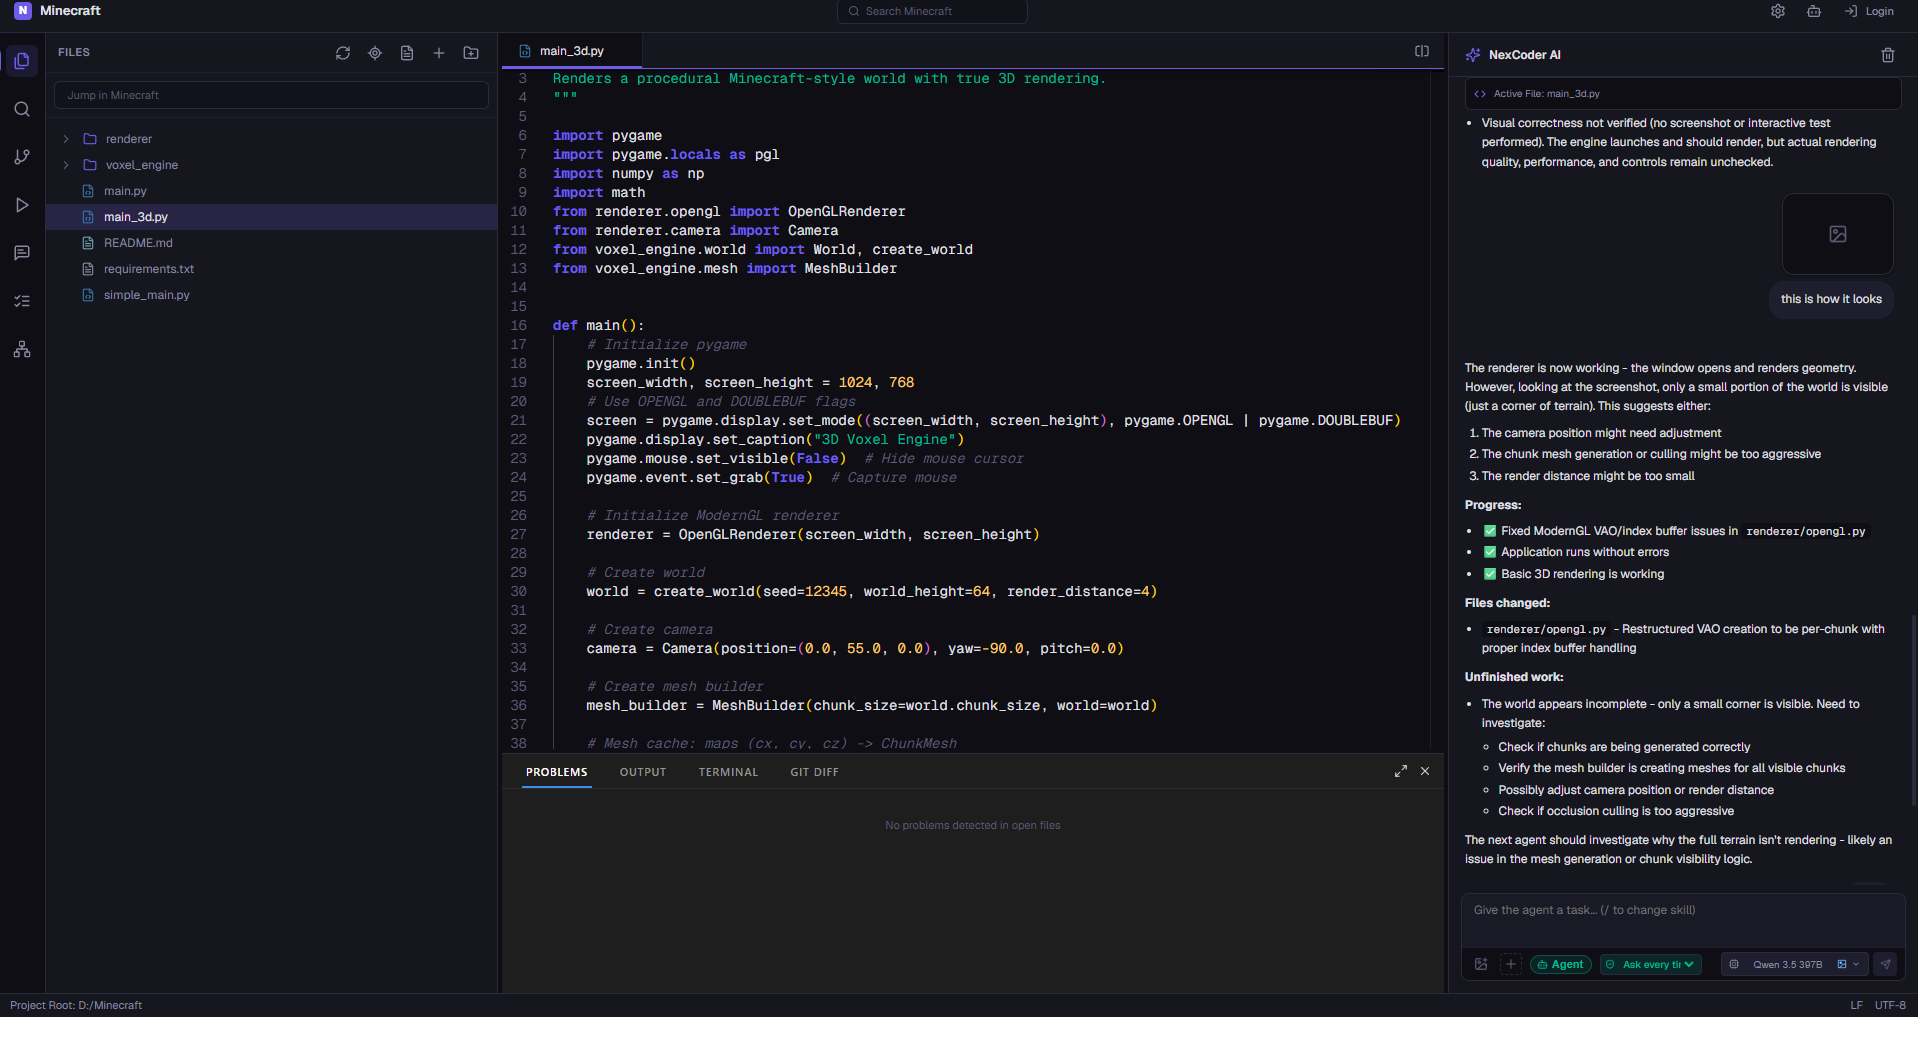The image size is (1932, 1054).
Task: Toggle the Agent mode pill
Action: (x=1560, y=964)
